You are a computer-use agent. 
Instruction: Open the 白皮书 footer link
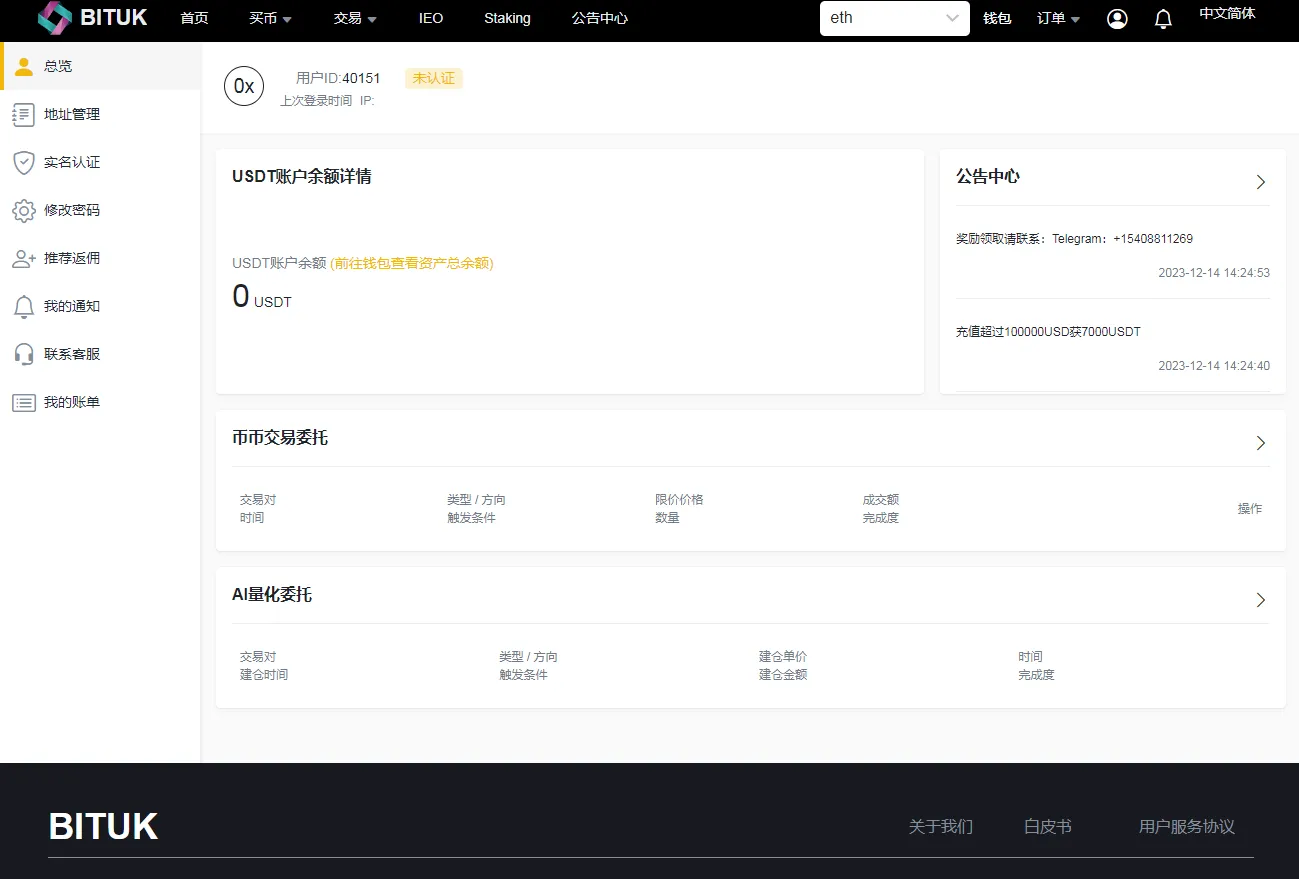pos(1046,827)
